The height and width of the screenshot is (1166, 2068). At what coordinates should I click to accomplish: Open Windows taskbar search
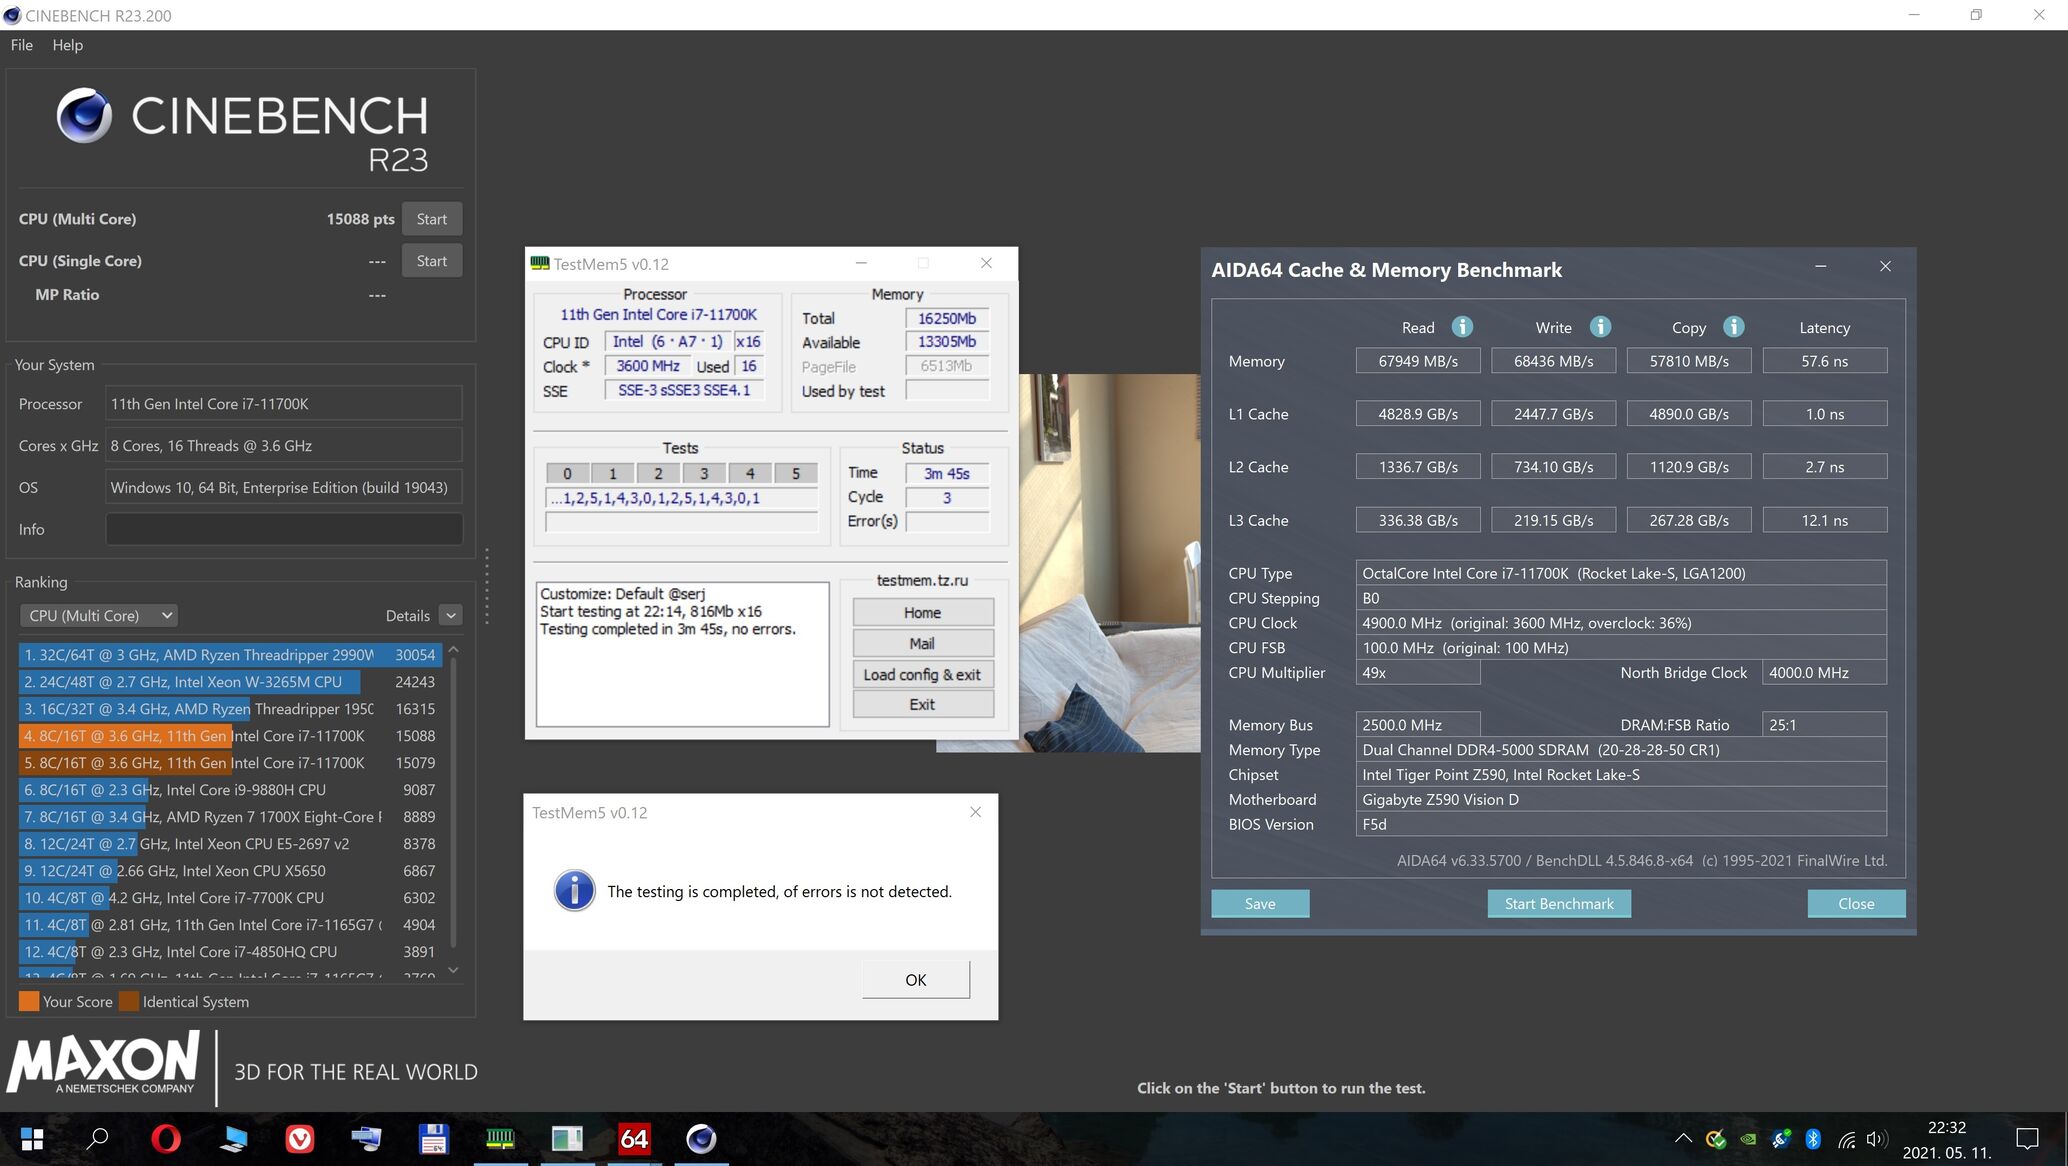[98, 1139]
